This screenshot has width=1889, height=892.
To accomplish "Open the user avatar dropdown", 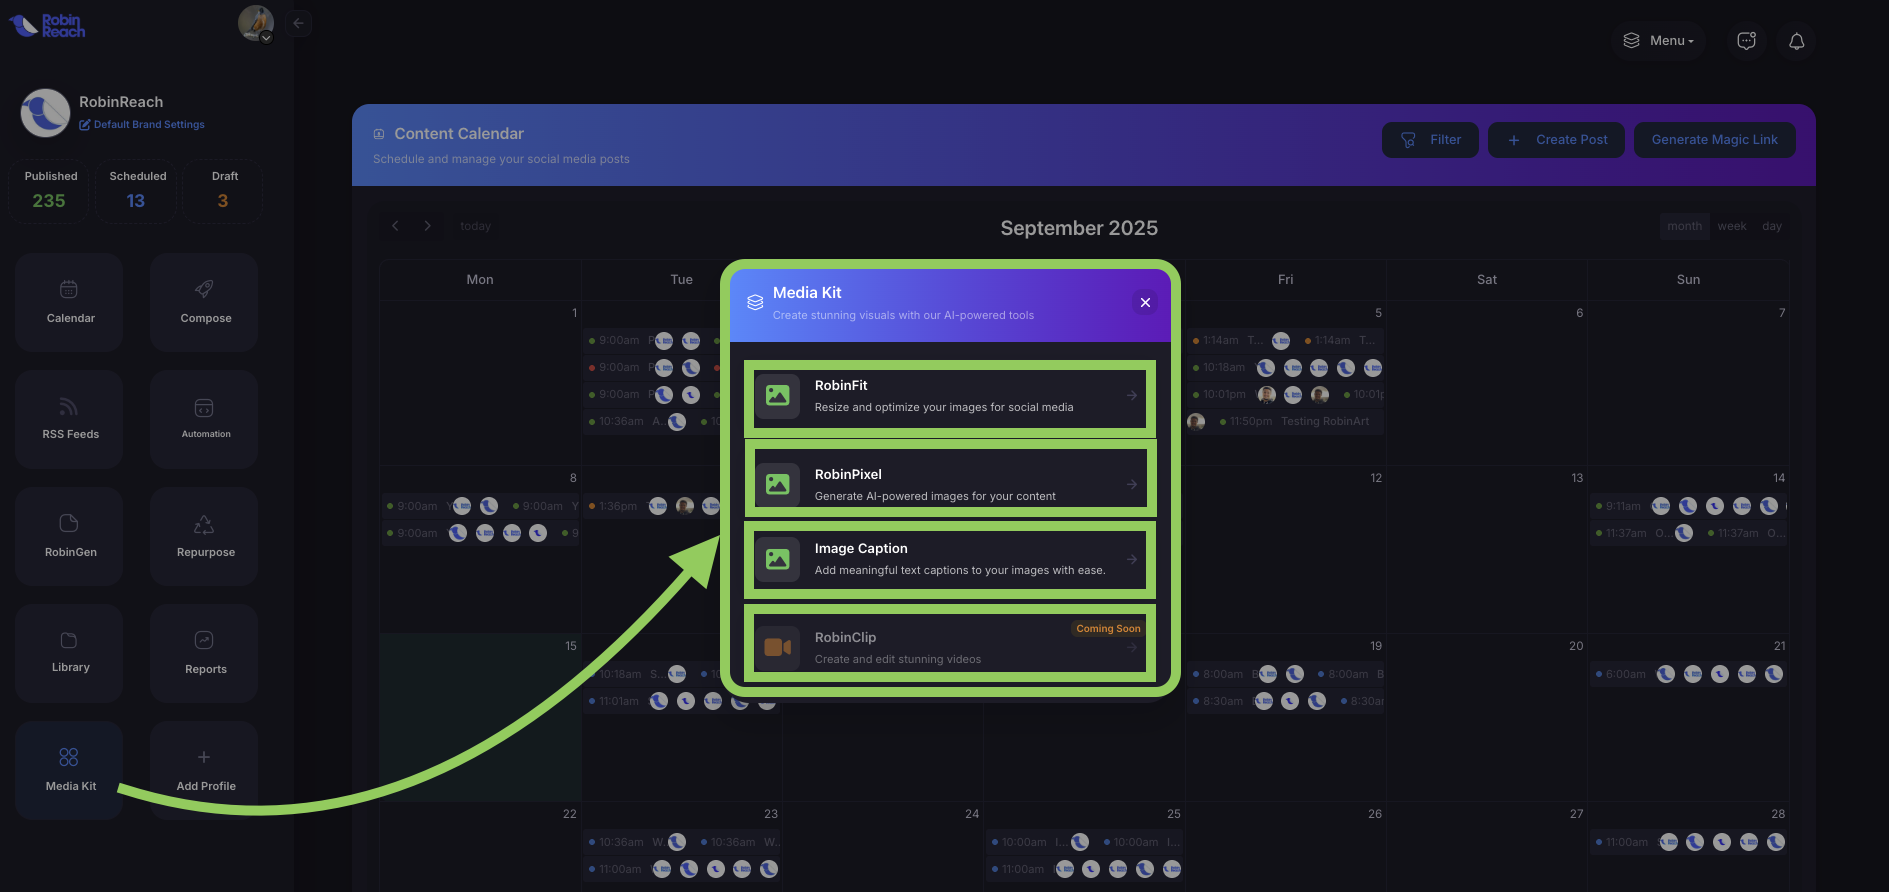I will tap(256, 23).
